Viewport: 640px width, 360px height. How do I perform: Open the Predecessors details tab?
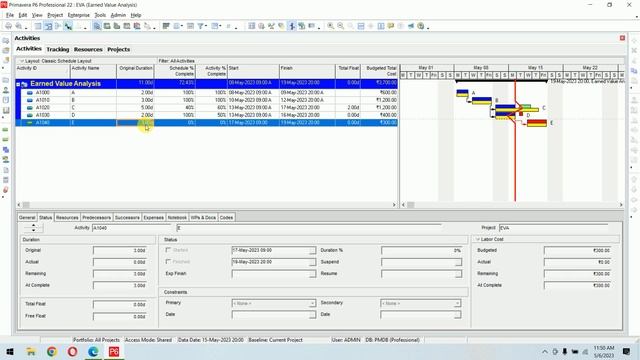click(96, 218)
